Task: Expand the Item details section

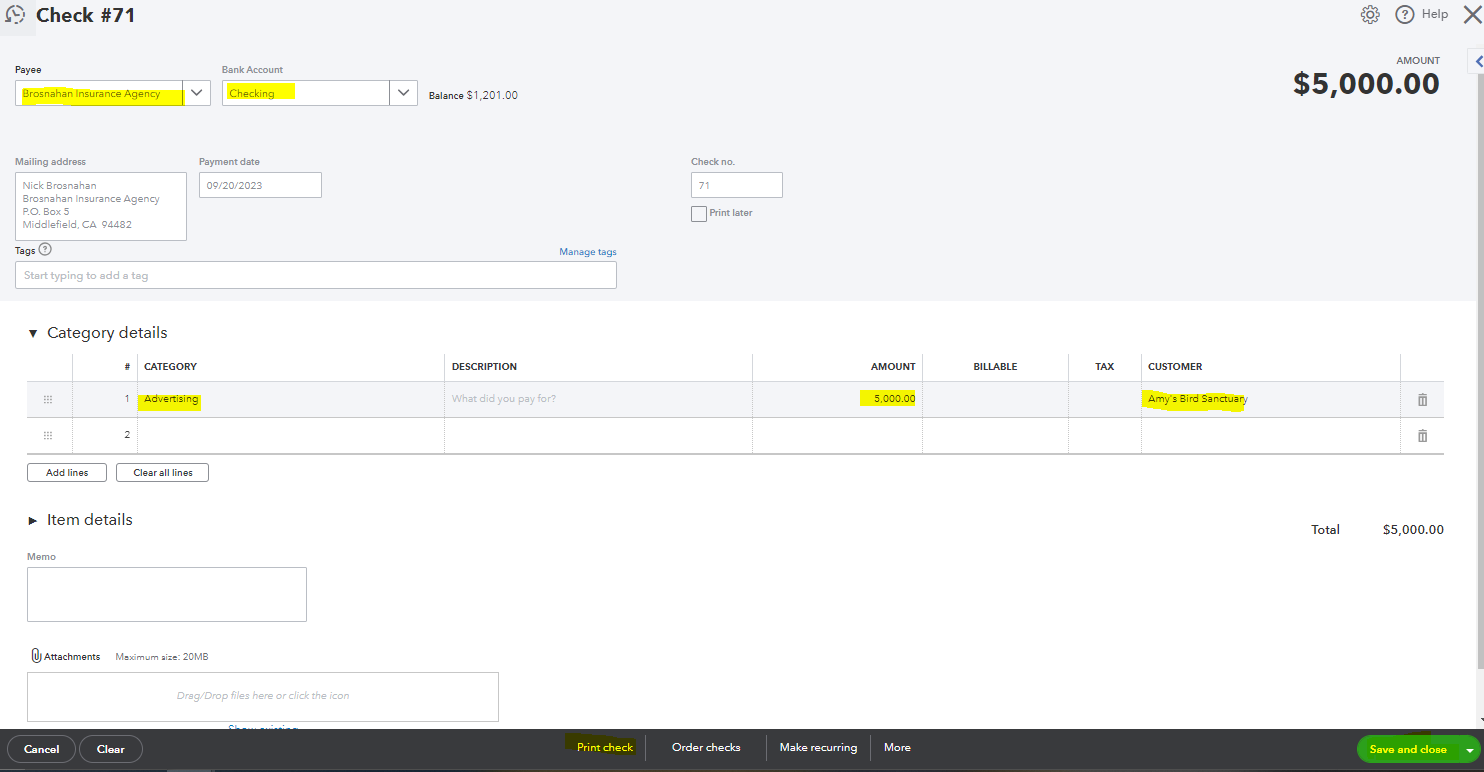Action: click(33, 520)
